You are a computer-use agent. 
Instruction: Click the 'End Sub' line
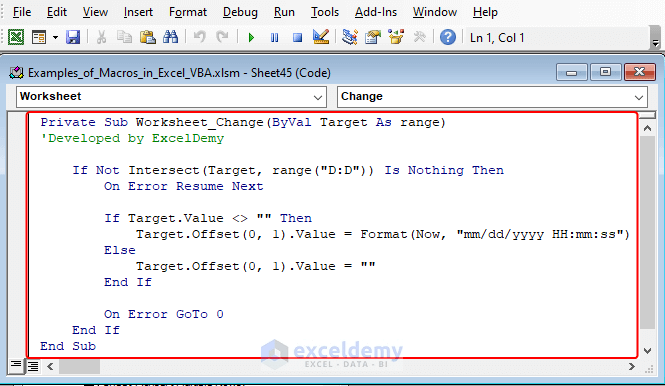68,346
